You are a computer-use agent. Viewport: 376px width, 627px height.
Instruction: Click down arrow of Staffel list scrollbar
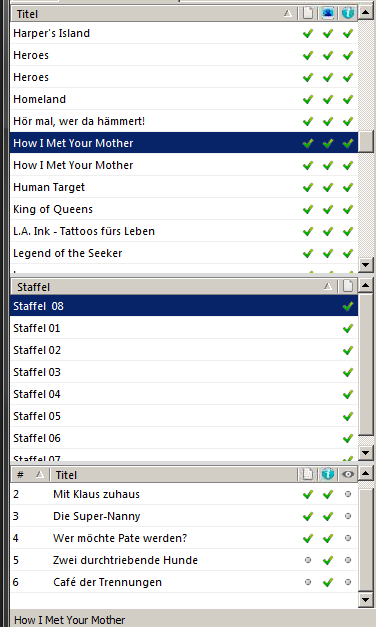pyautogui.click(x=366, y=453)
